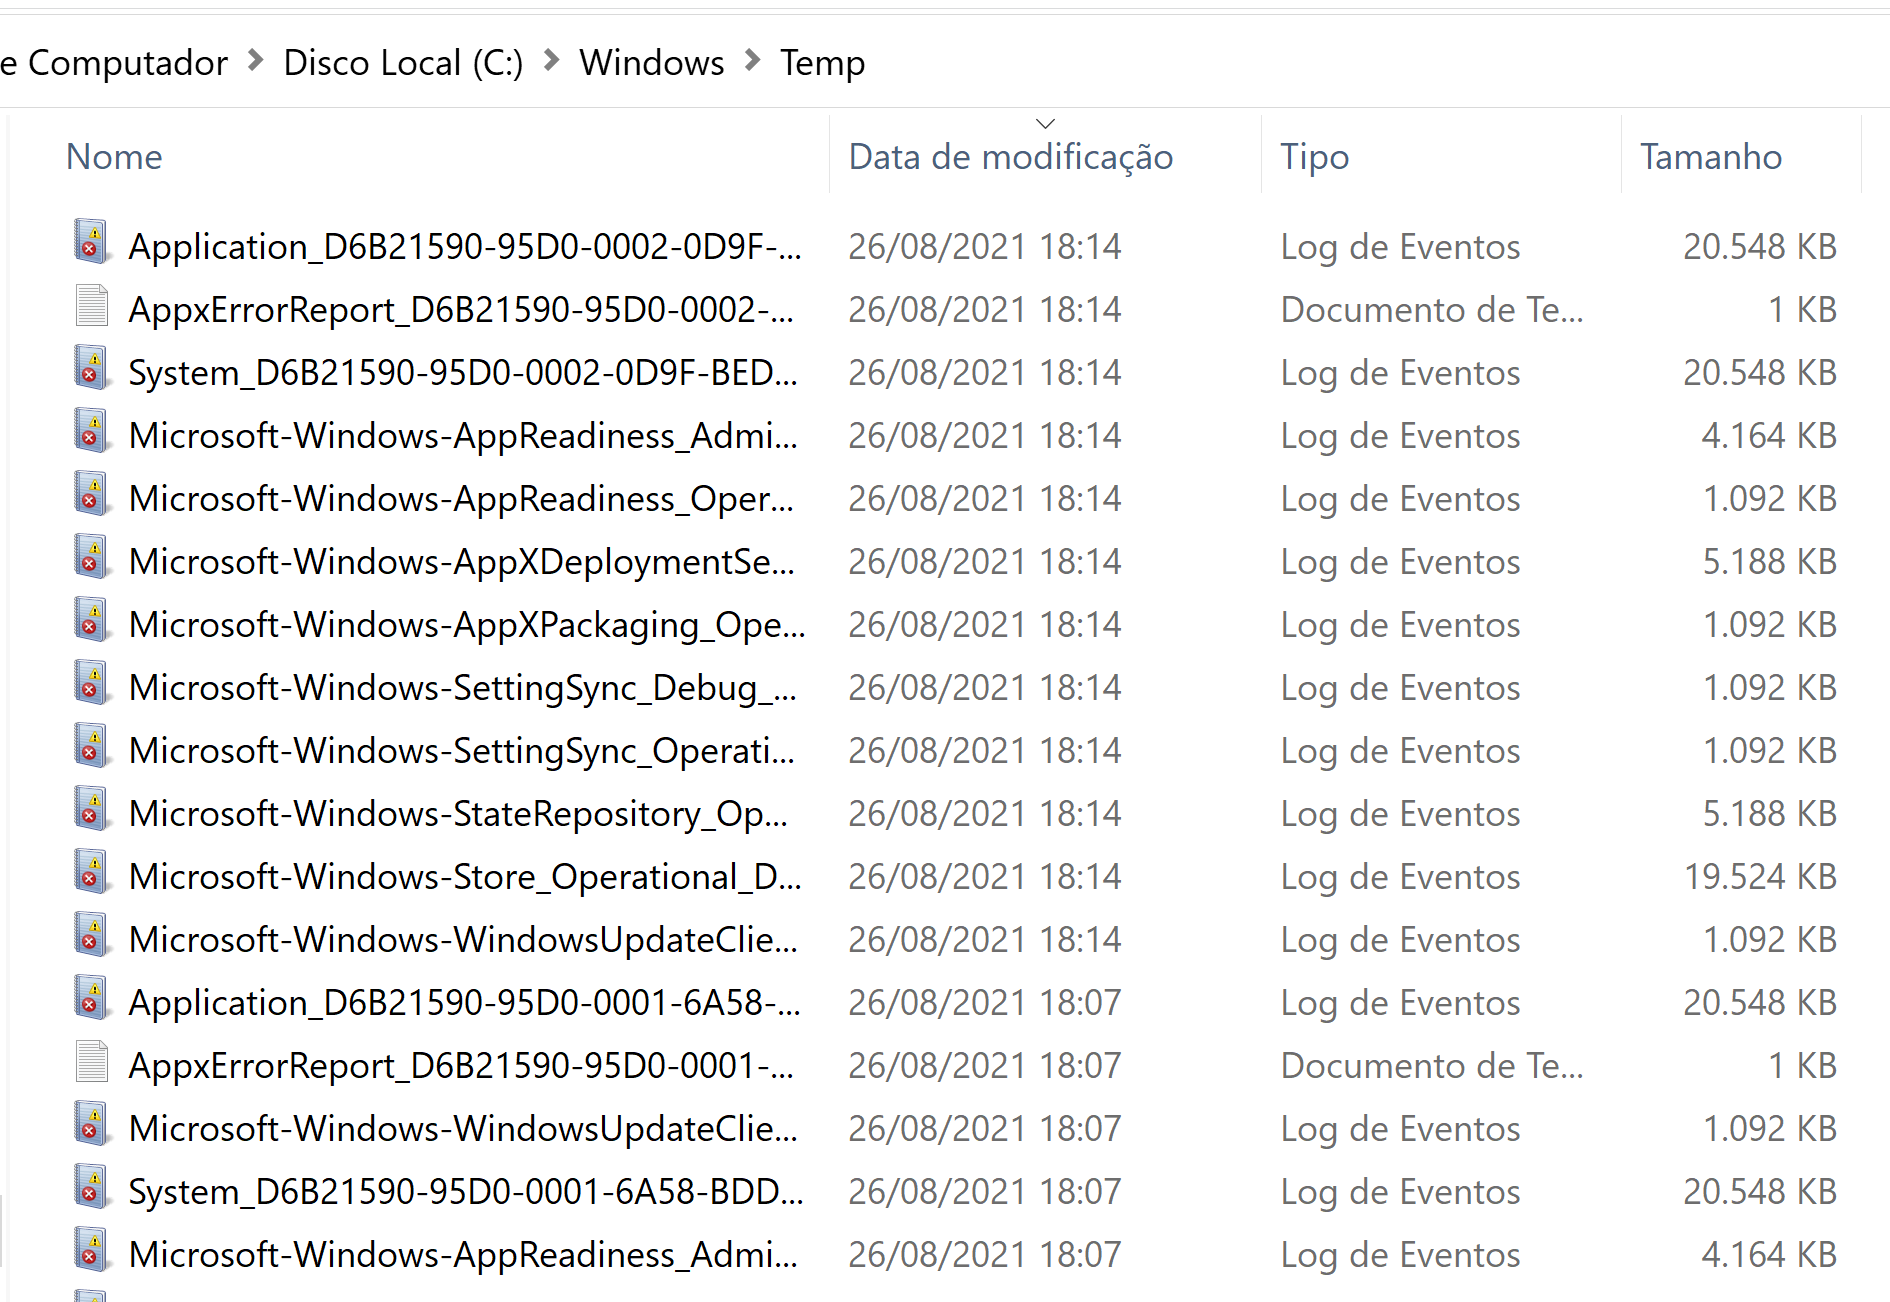Screen dimensions: 1890x1302
Task: Click icon of Microsoft-Windows-SettingSync_Debug file
Action: (x=92, y=683)
